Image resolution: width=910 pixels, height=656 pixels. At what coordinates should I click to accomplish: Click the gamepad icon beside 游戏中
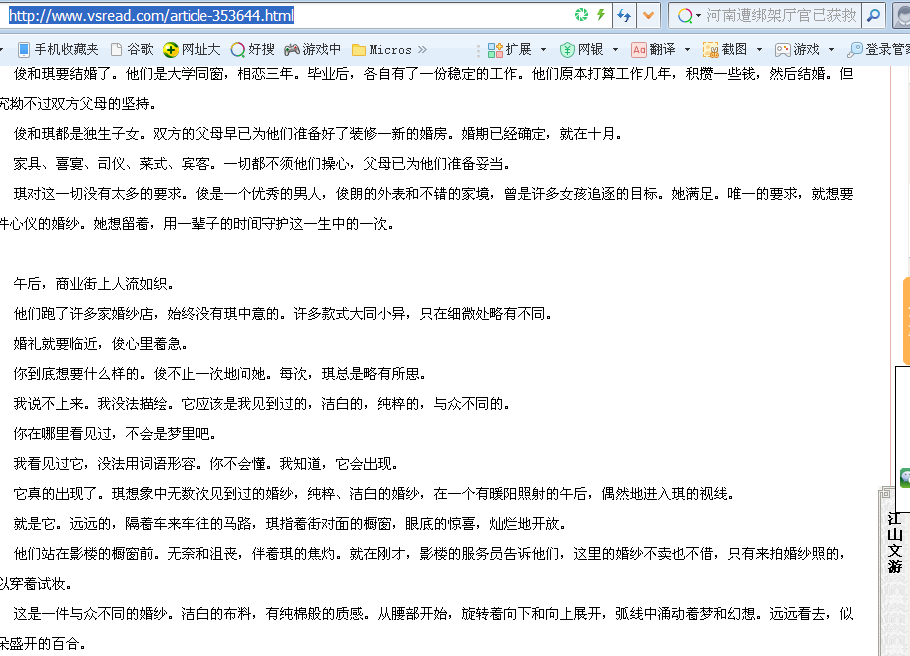click(291, 50)
